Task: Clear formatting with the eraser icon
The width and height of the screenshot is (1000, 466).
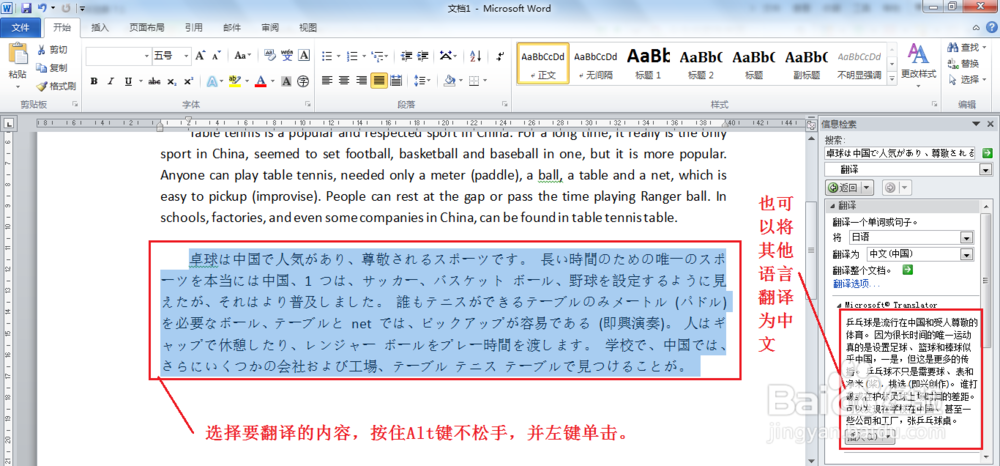Action: (x=270, y=56)
